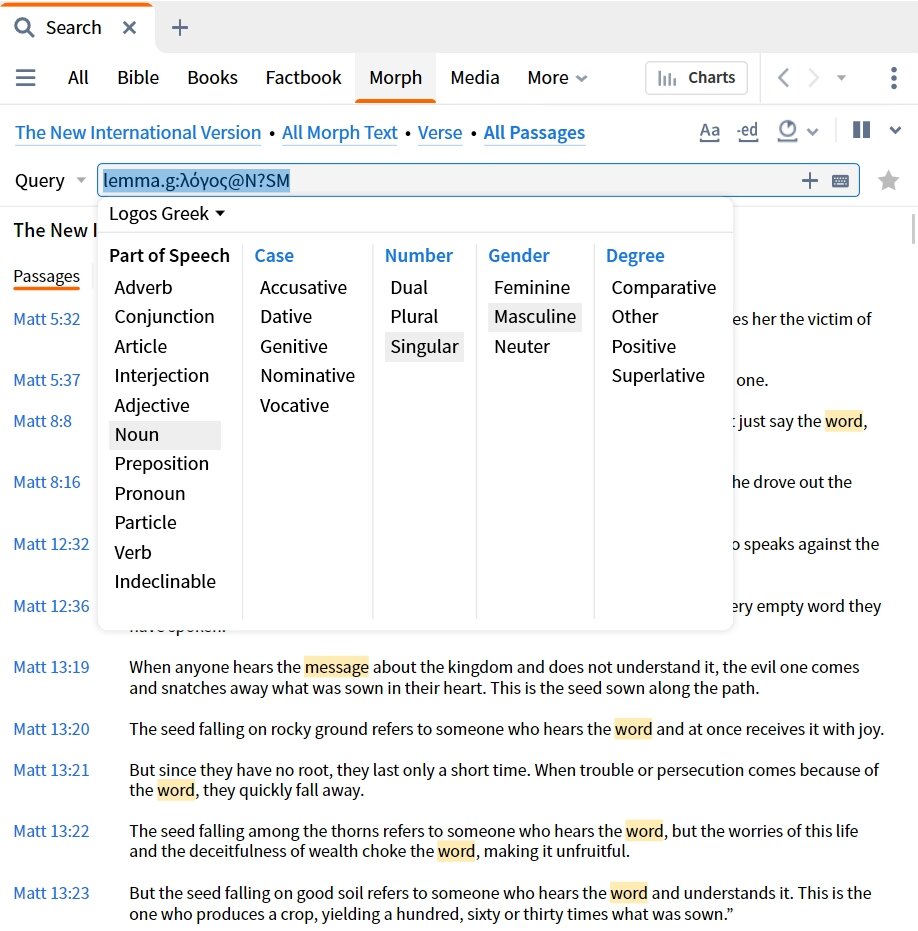Select Adverb part of speech

tap(144, 287)
